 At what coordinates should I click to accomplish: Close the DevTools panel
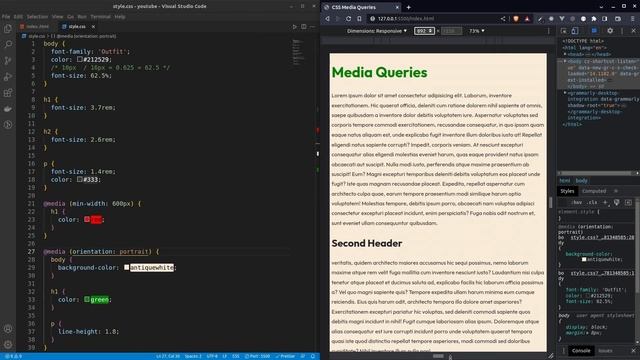(x=633, y=31)
